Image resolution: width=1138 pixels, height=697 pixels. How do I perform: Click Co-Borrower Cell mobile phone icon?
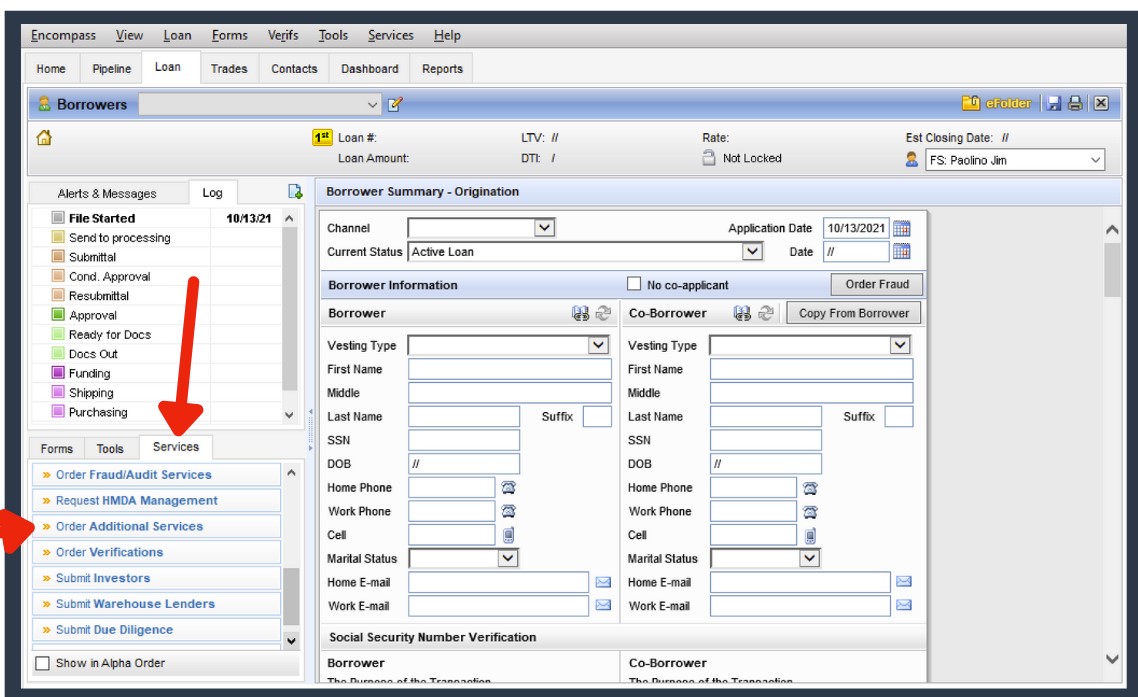[x=810, y=536]
